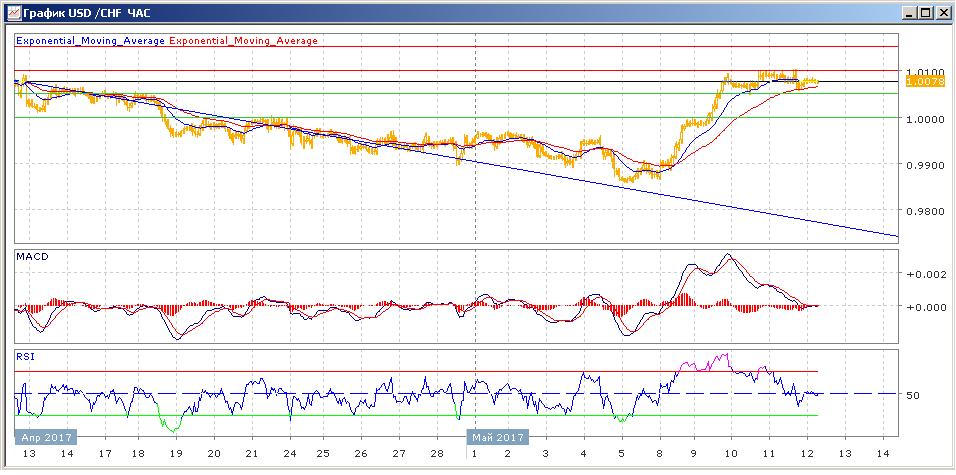This screenshot has width=956, height=475.
Task: Select the RSI indicator label
Action: pos(26,357)
